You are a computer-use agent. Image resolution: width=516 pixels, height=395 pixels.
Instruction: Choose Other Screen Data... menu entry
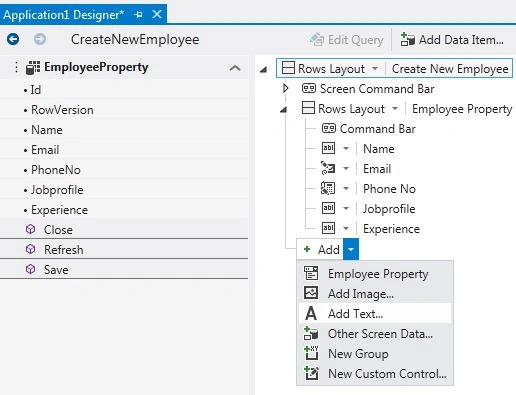click(x=375, y=333)
